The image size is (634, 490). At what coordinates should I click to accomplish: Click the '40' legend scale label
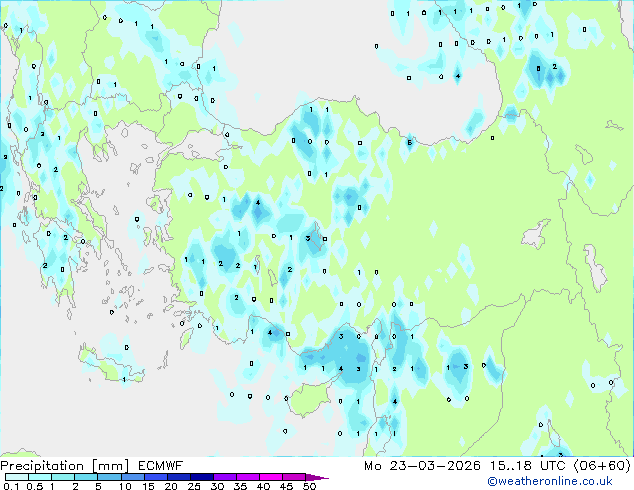pos(263,486)
